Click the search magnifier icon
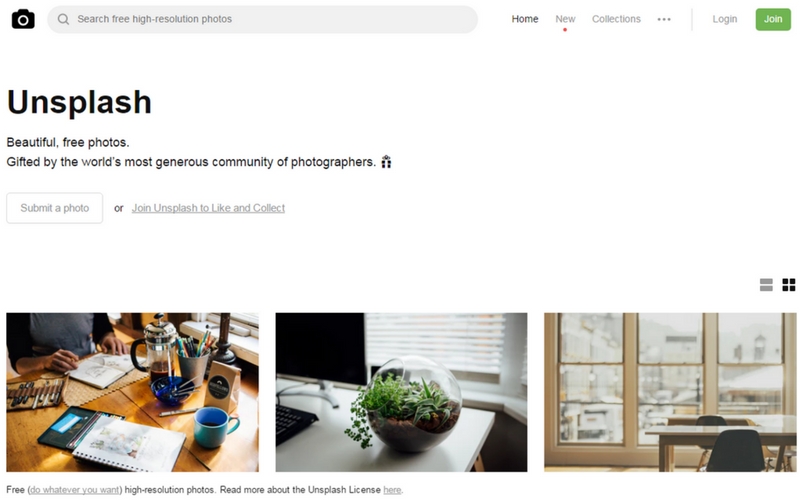This screenshot has width=800, height=500. click(x=63, y=19)
